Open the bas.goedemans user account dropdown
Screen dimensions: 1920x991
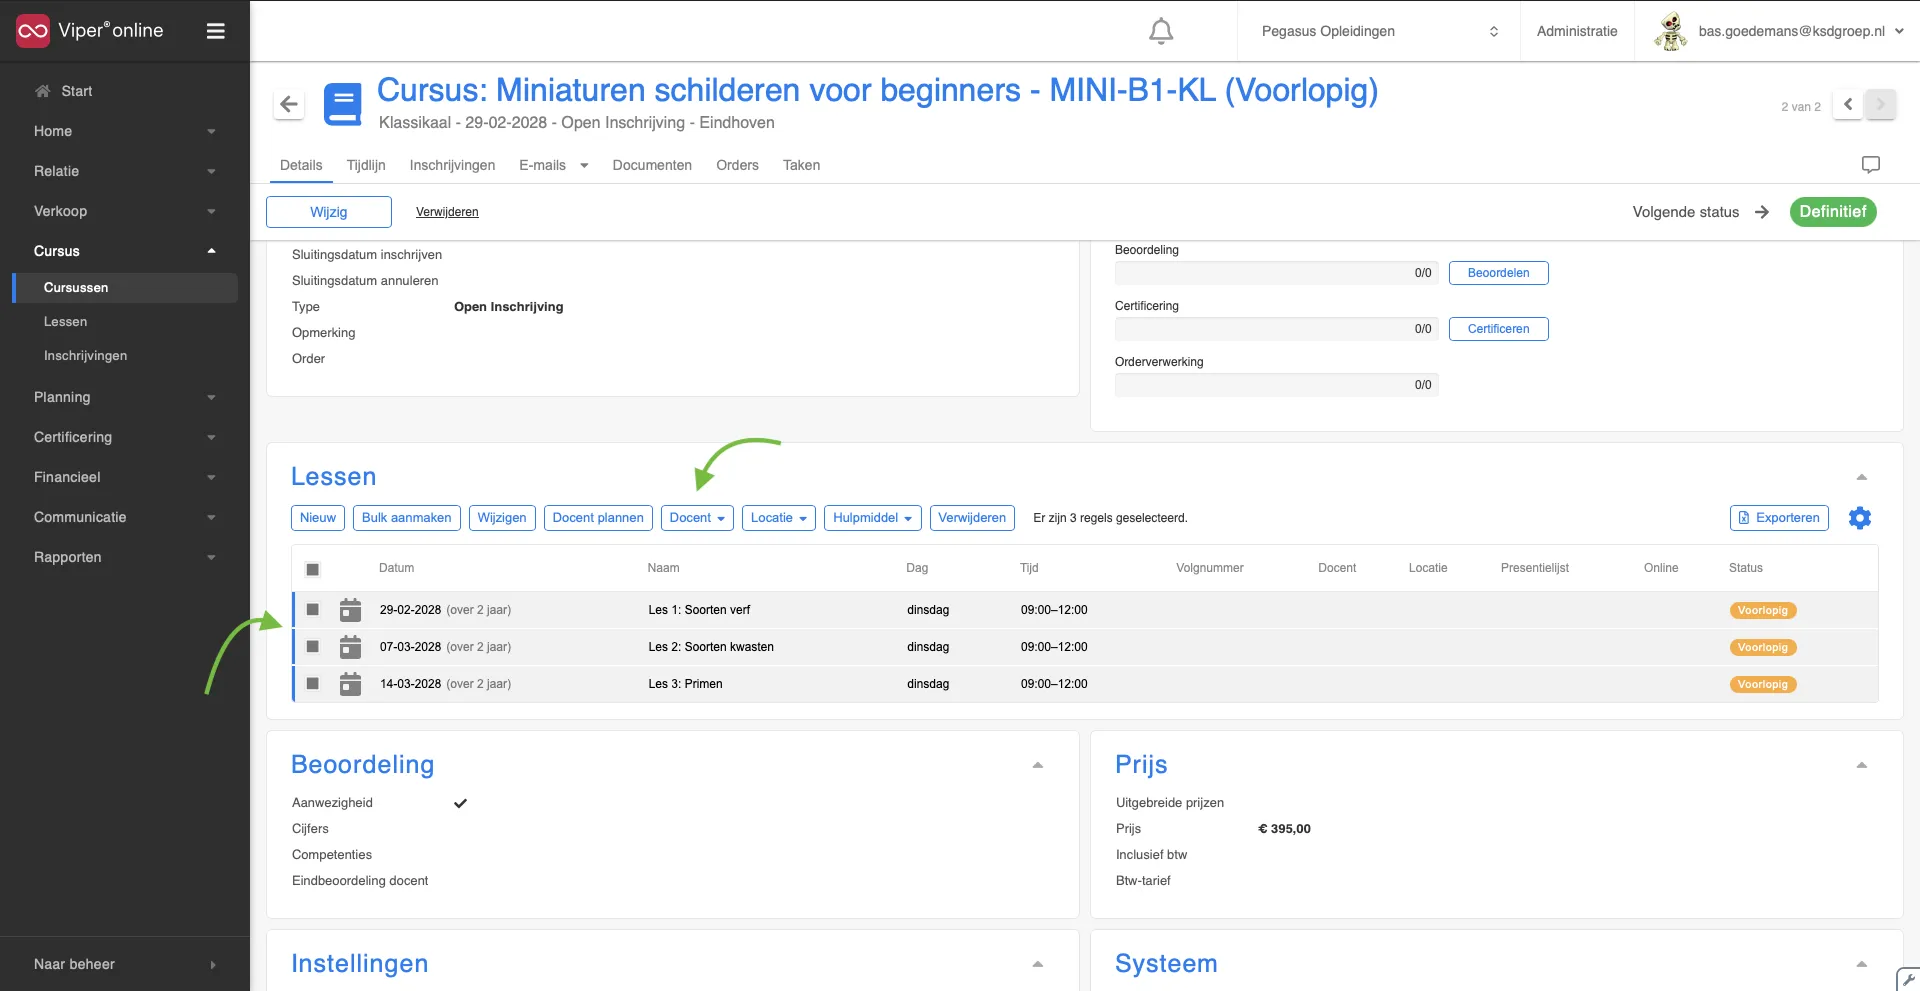[1800, 31]
